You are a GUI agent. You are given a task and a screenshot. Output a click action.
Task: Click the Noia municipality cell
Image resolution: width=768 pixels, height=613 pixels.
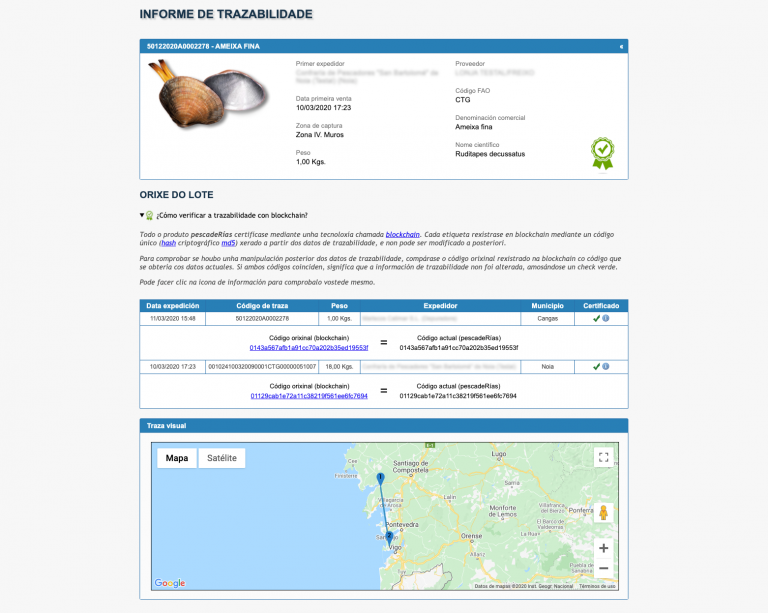click(x=548, y=366)
